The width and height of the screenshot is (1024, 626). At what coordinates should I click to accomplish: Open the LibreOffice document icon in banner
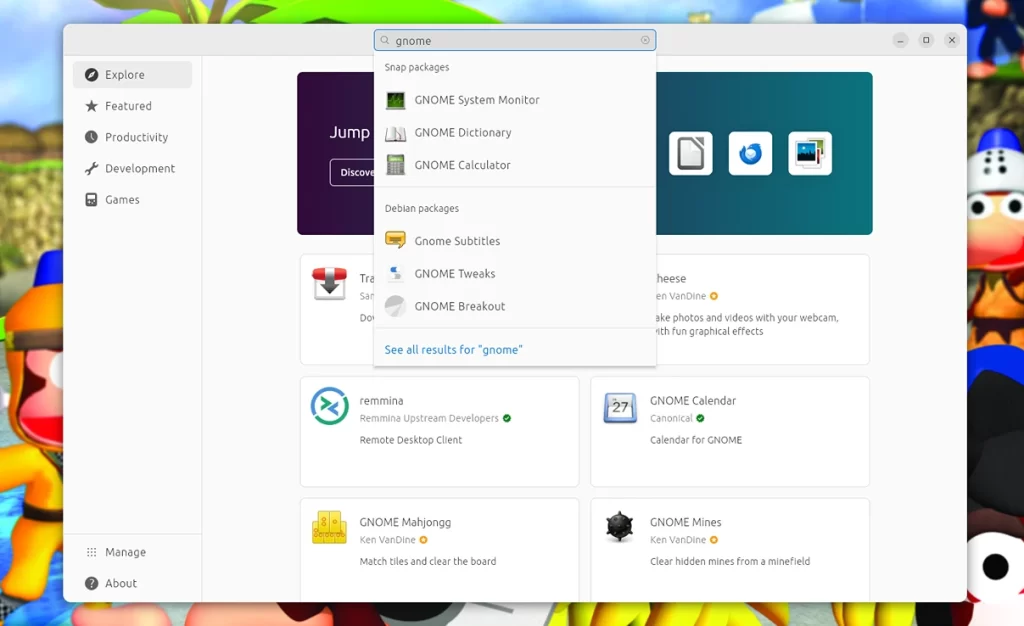690,153
